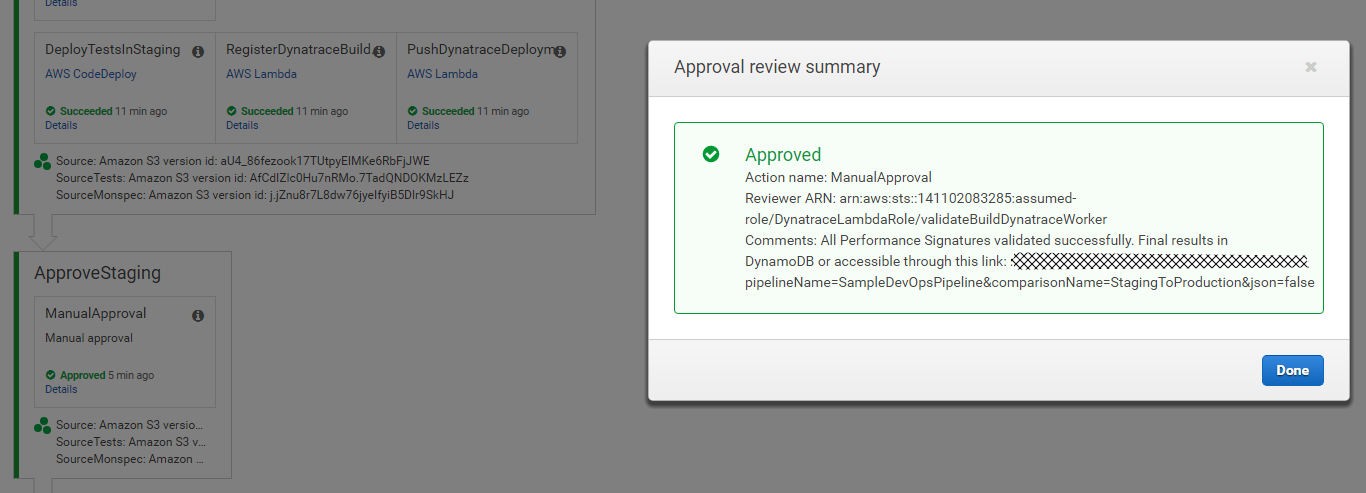
Task: Click truncated SourceMonspec line in ApproveStaging
Action: pyautogui.click(x=130, y=459)
